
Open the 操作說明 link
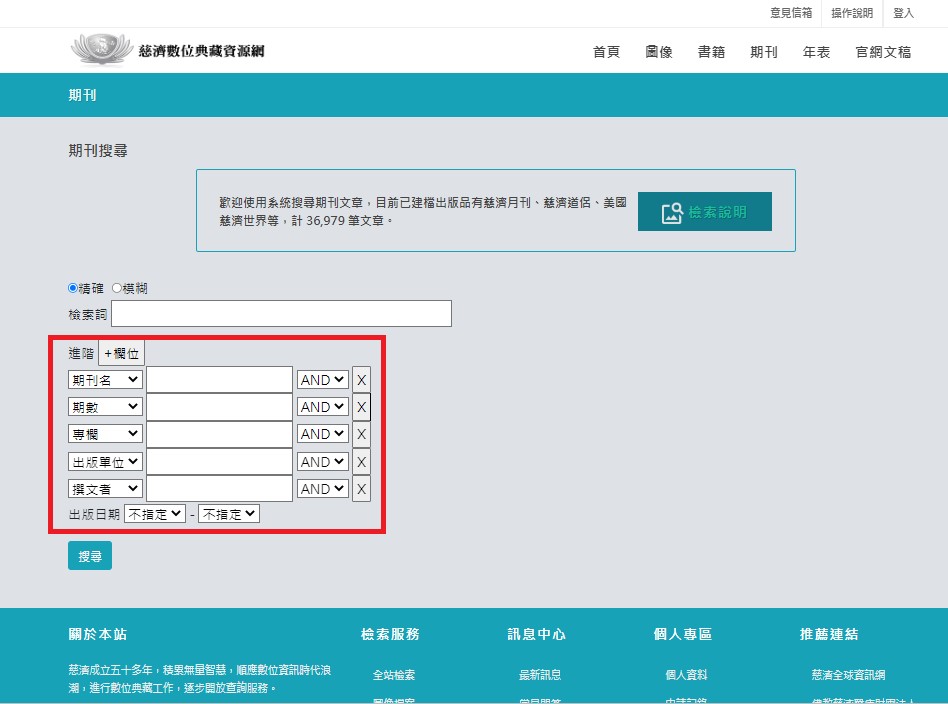(x=852, y=13)
